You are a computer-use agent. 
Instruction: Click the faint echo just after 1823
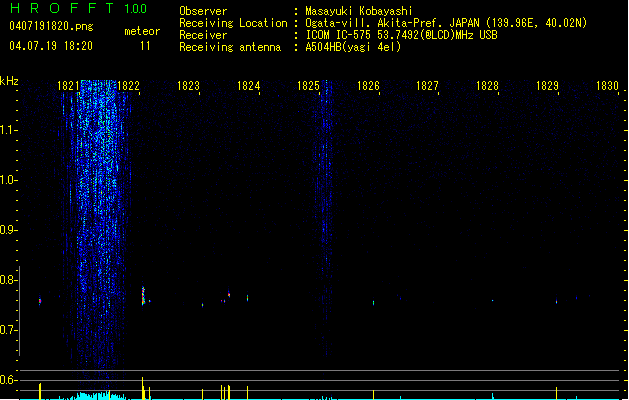203,305
